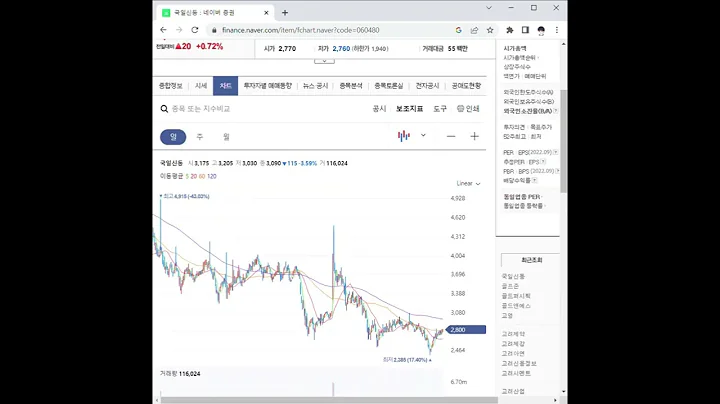Open the 외국인소진율 help icon
This screenshot has width=720, height=404.
click(x=555, y=111)
